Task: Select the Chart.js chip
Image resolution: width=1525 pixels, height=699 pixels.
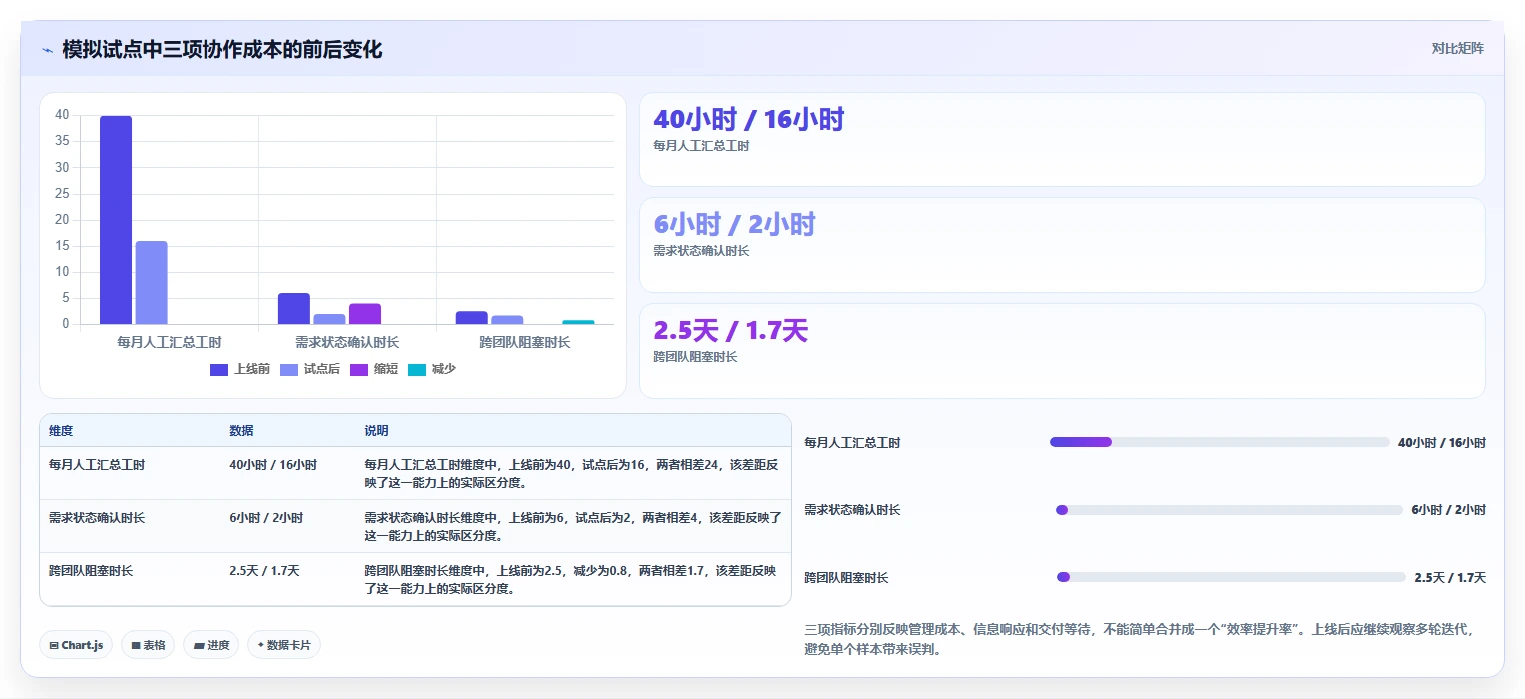Action: (77, 645)
